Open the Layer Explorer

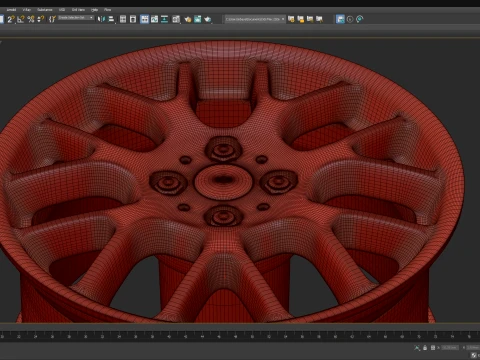coord(133,19)
